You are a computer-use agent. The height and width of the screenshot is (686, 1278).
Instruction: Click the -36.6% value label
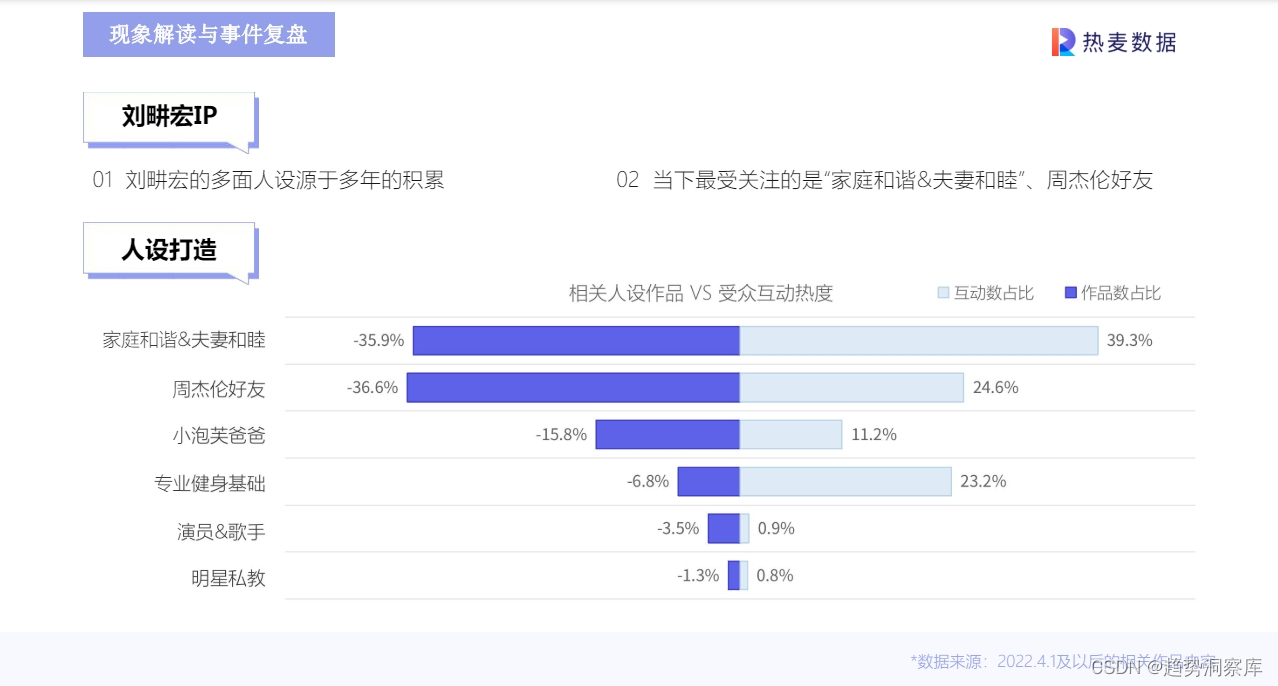coord(373,388)
